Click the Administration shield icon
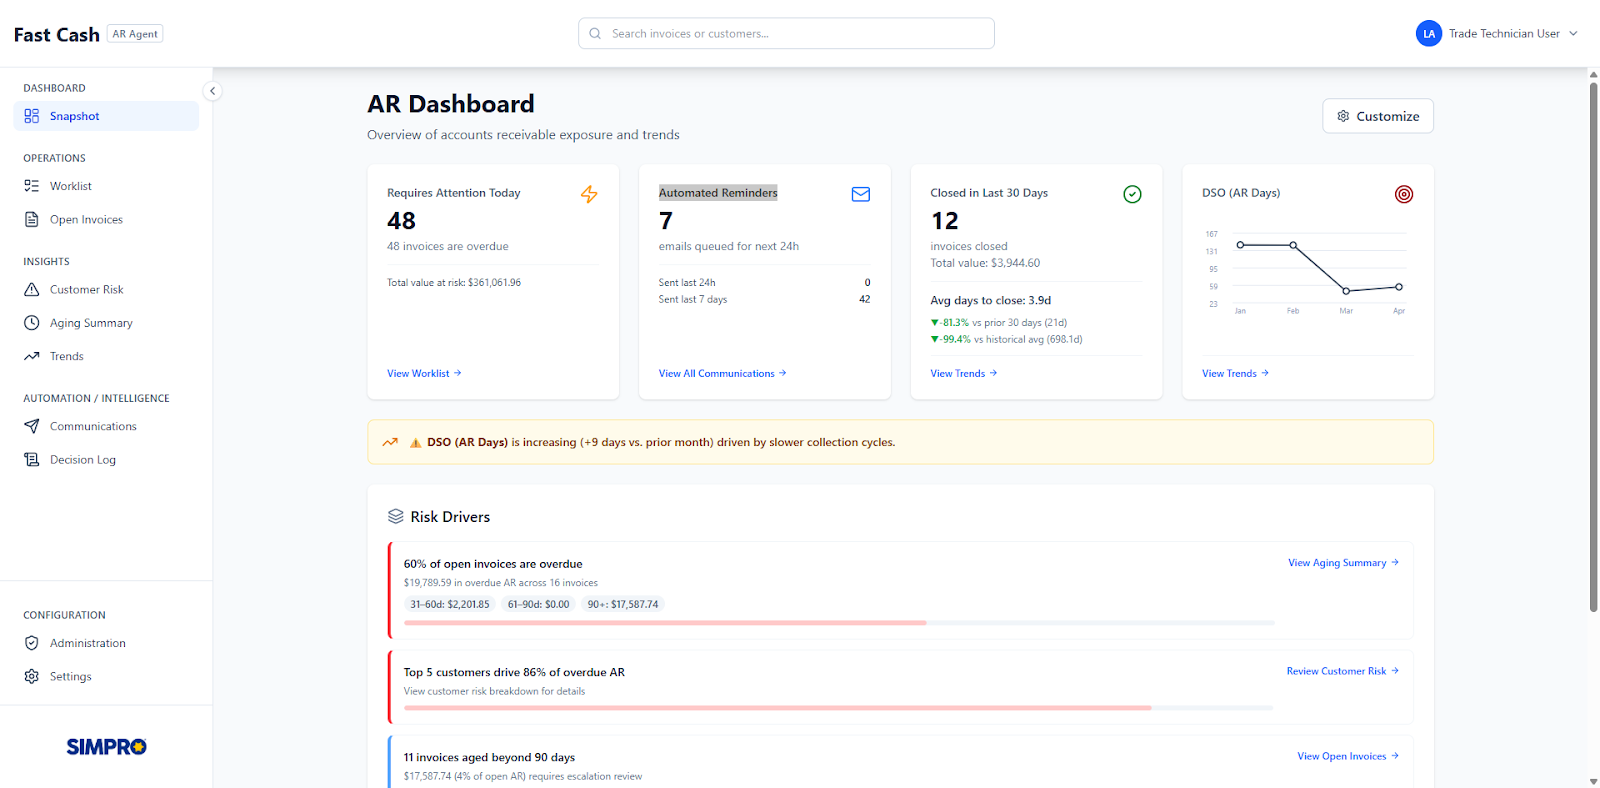The width and height of the screenshot is (1600, 788). [x=32, y=643]
